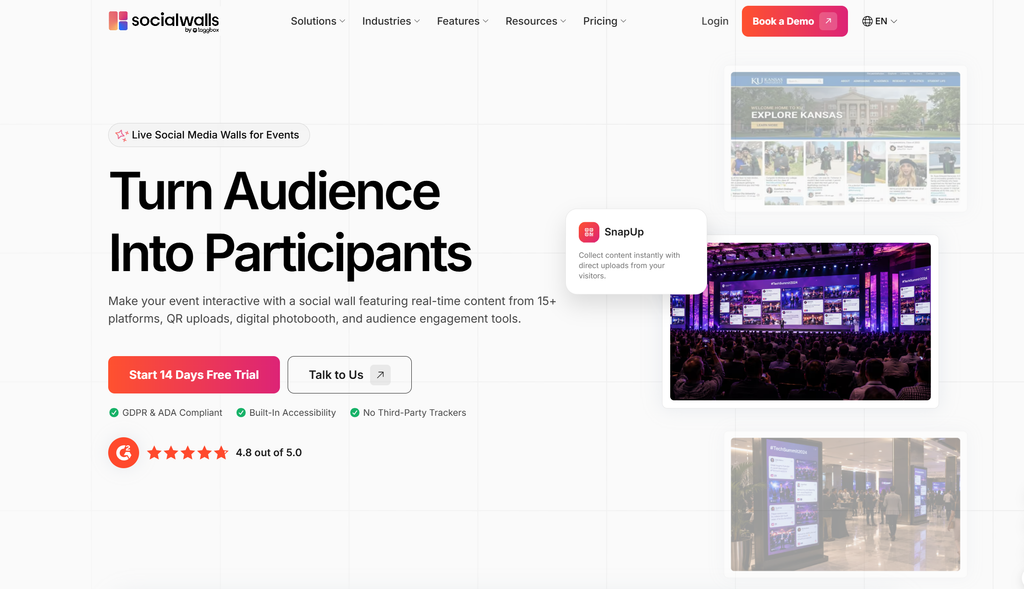The height and width of the screenshot is (589, 1024).
Task: Go to the Login page
Action: pyautogui.click(x=714, y=21)
